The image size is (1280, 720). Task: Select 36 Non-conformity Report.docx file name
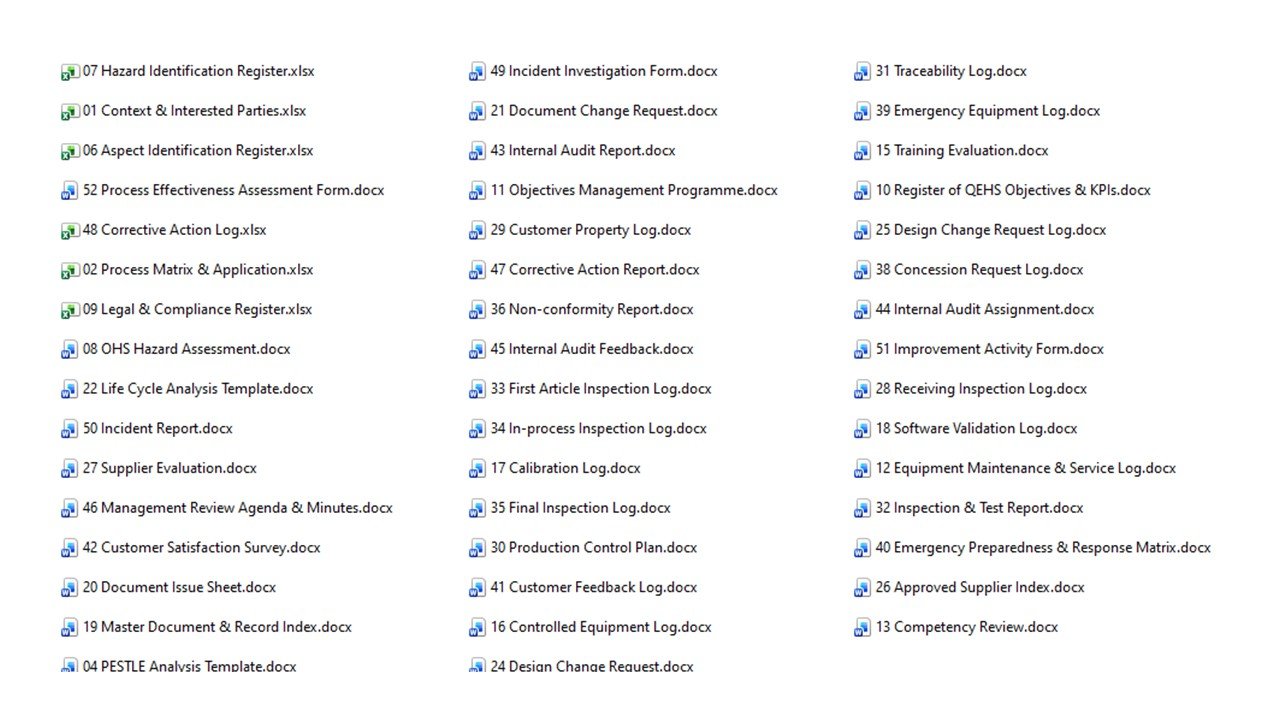click(591, 310)
